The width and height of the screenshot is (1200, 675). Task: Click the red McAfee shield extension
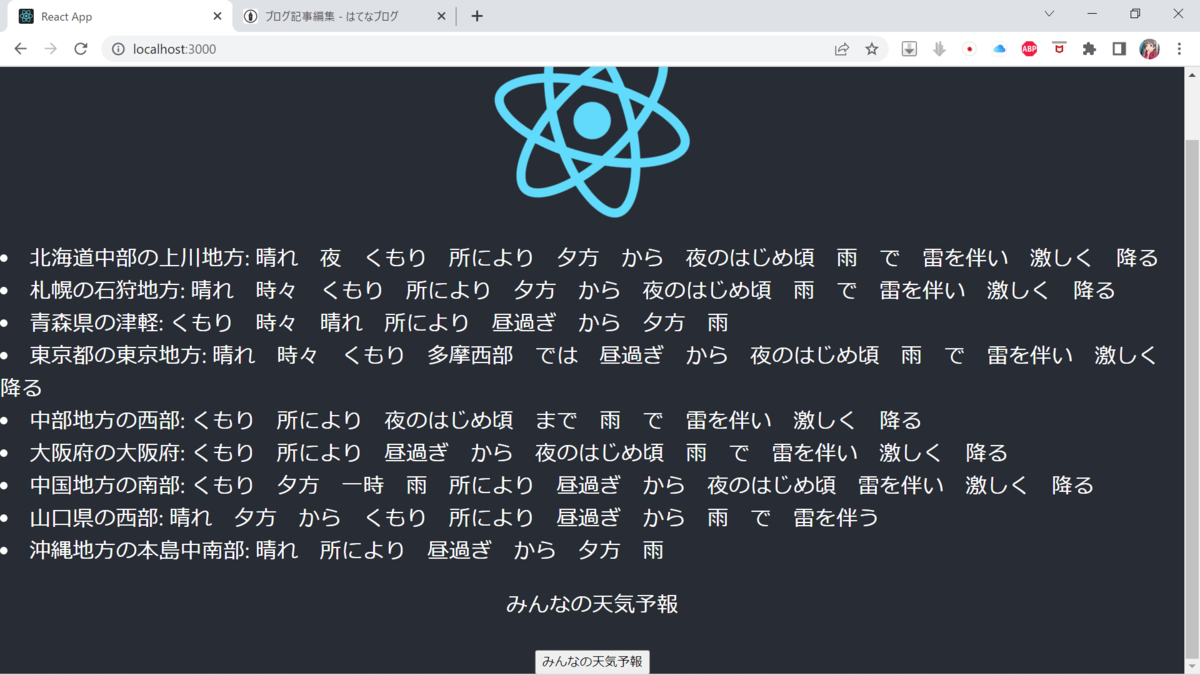(1059, 48)
